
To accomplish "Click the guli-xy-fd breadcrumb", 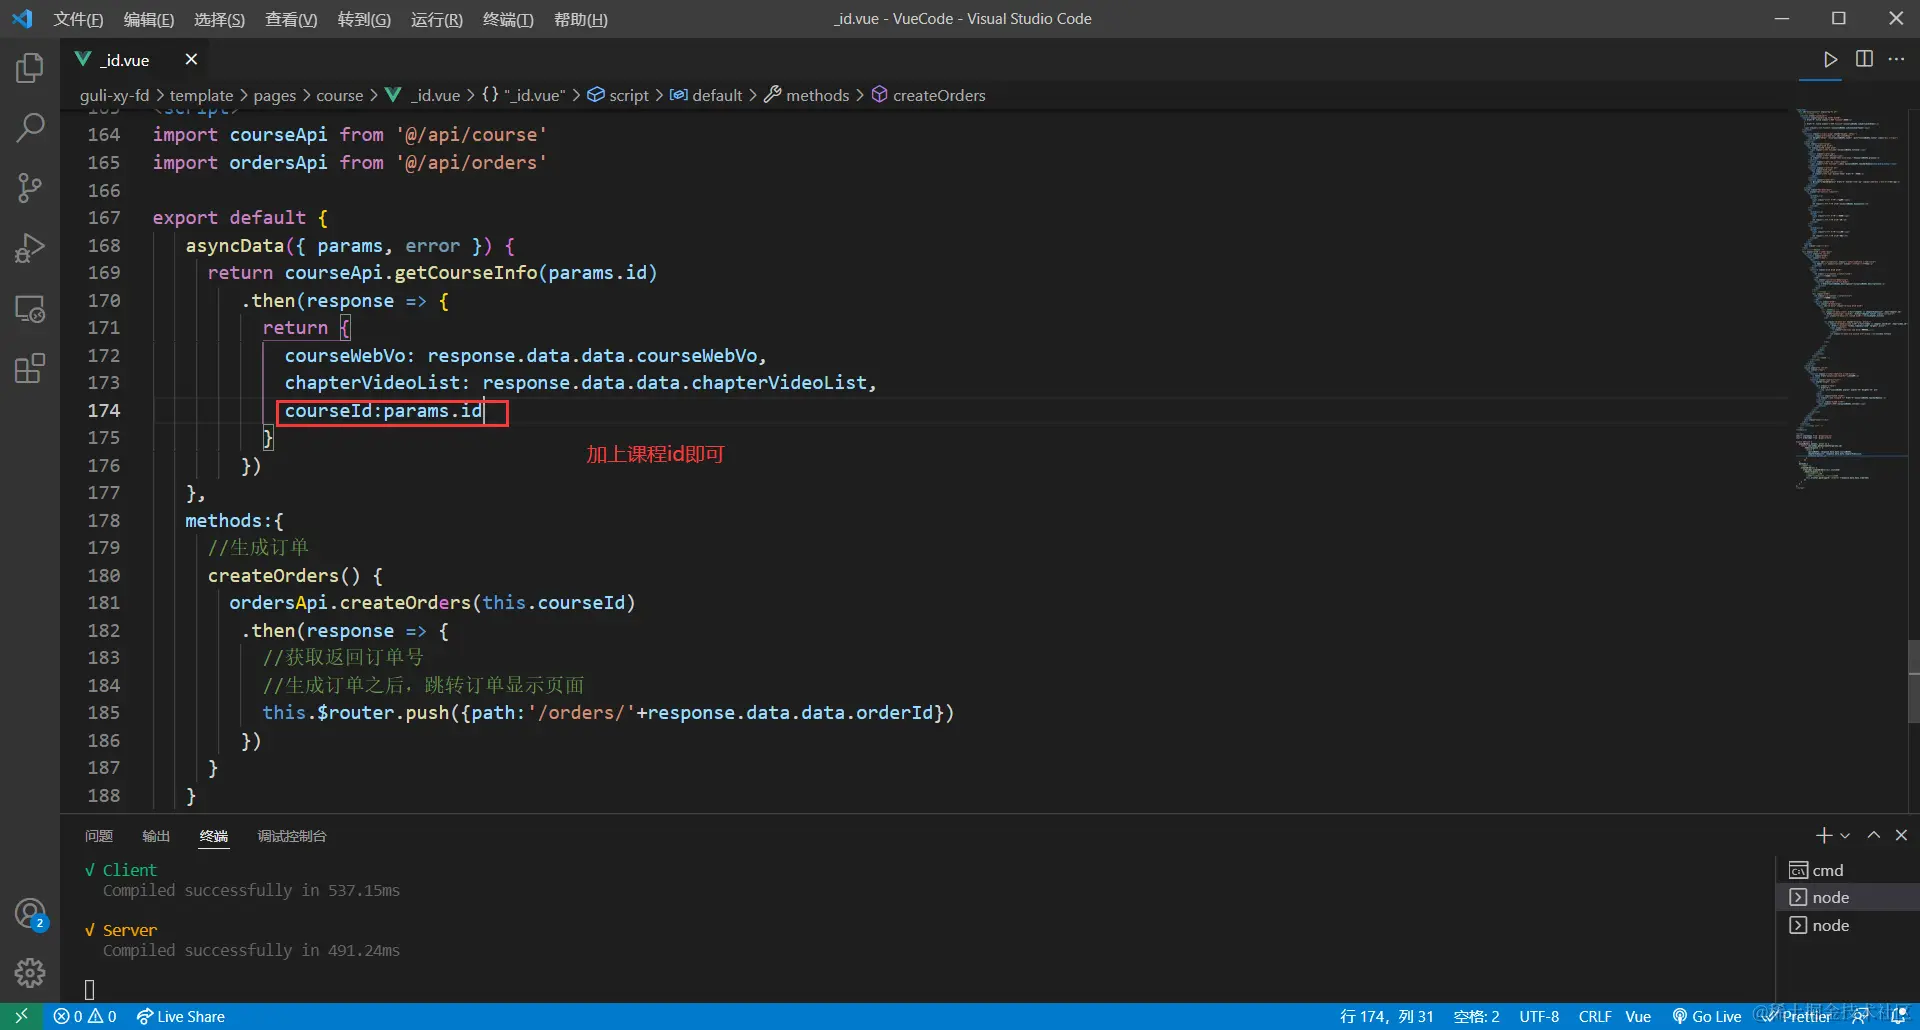I will point(114,95).
